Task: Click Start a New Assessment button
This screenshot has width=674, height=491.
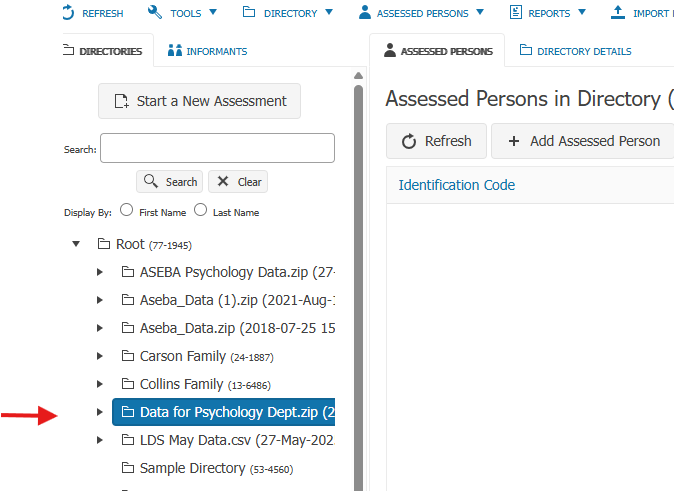Action: (199, 101)
